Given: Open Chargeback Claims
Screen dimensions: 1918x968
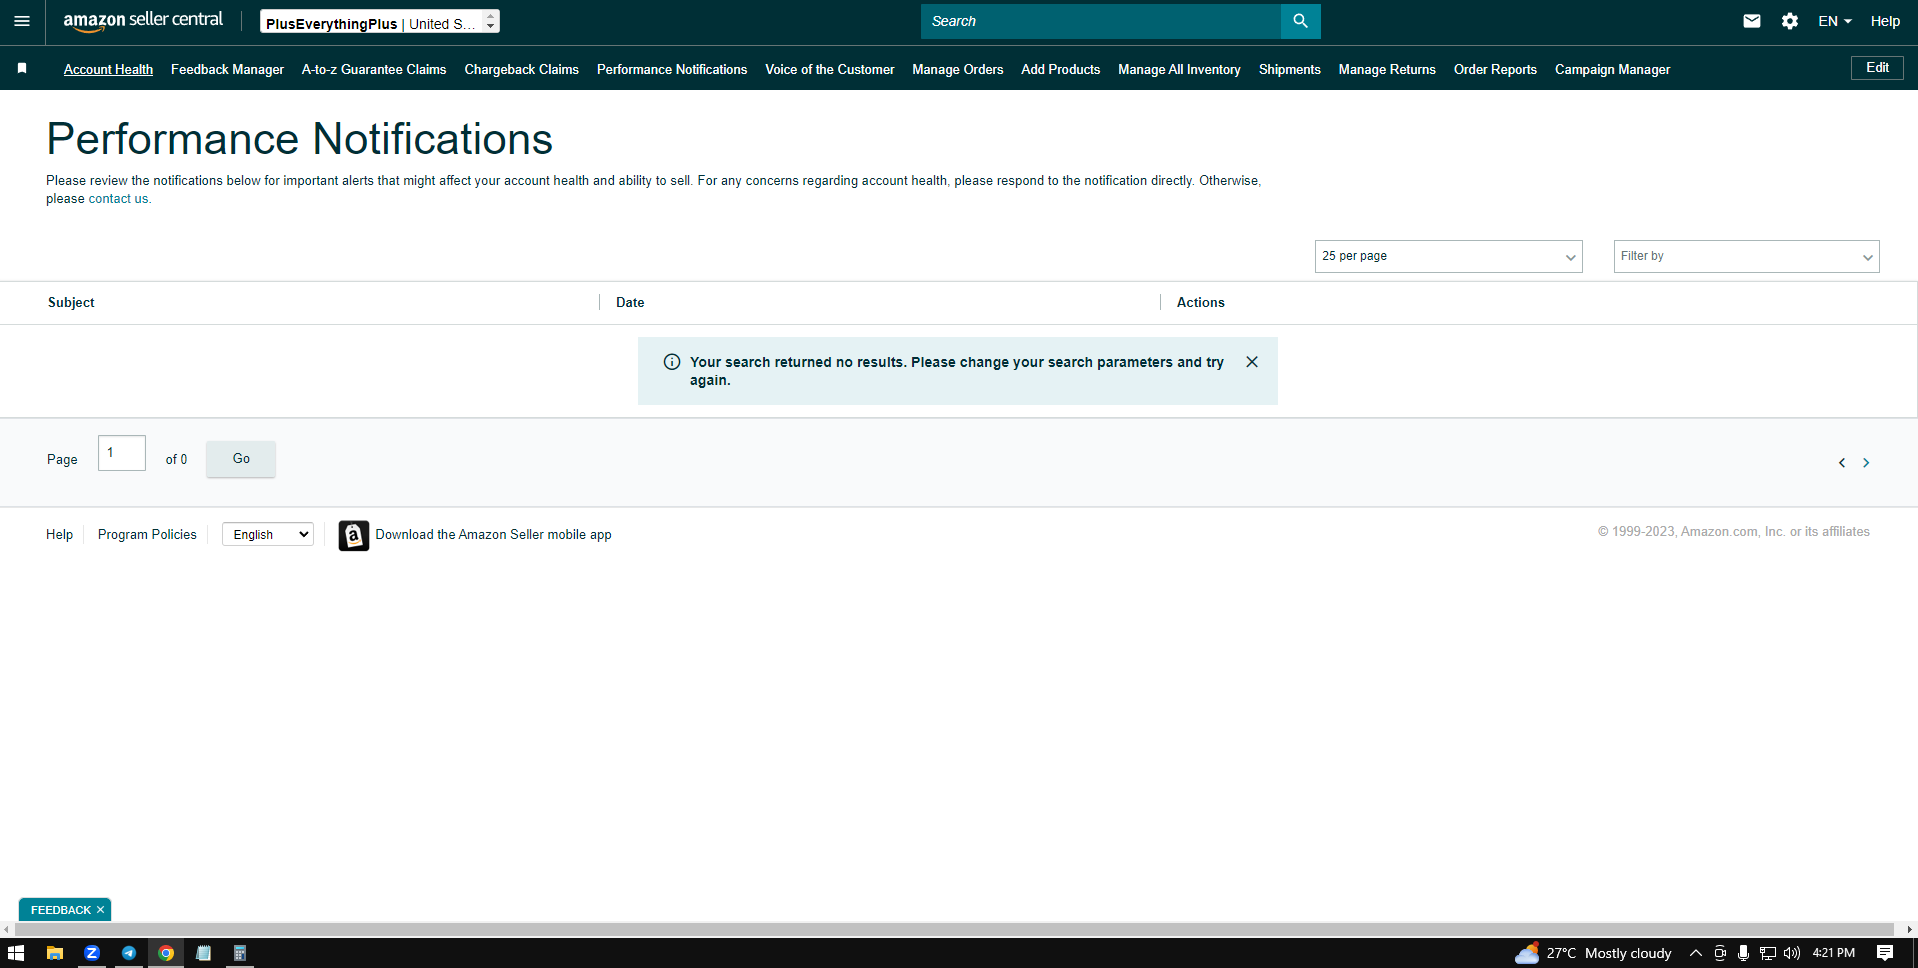Looking at the screenshot, I should (521, 69).
